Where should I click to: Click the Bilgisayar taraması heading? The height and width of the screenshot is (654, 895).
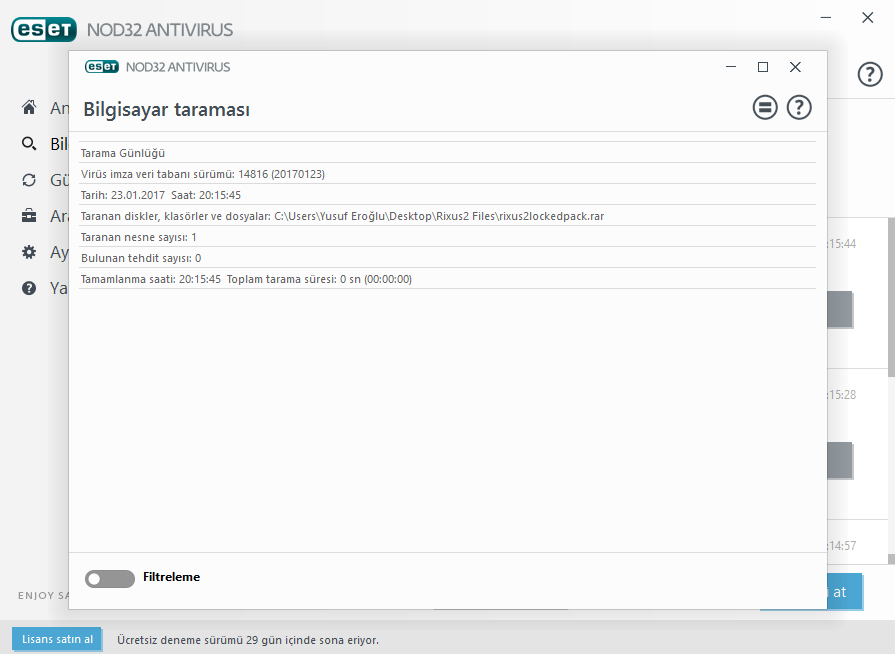coord(167,110)
